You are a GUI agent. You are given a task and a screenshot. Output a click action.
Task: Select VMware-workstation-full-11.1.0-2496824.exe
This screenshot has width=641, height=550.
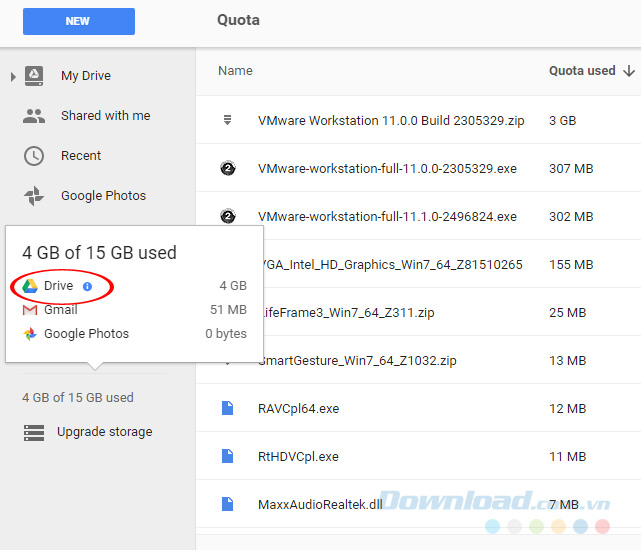(387, 216)
